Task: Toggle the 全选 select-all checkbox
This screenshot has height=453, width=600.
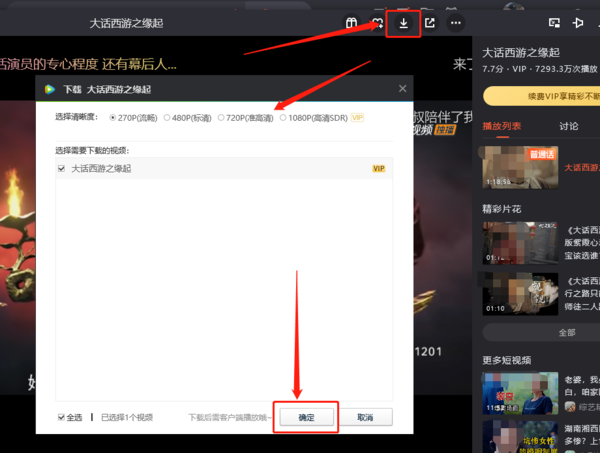Action: coord(61,417)
